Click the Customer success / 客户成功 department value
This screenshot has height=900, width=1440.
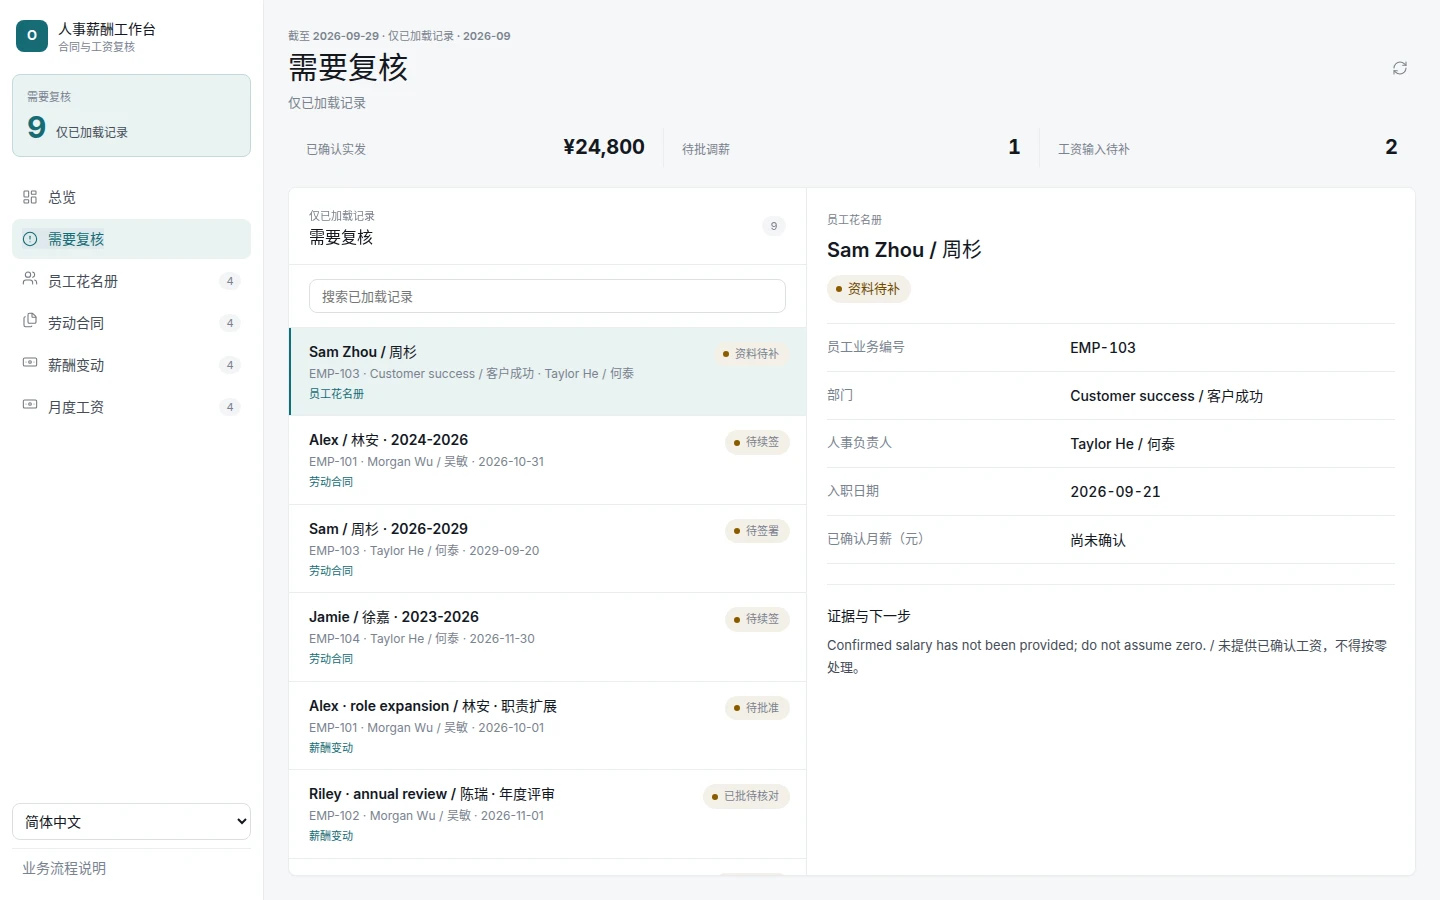click(1166, 396)
